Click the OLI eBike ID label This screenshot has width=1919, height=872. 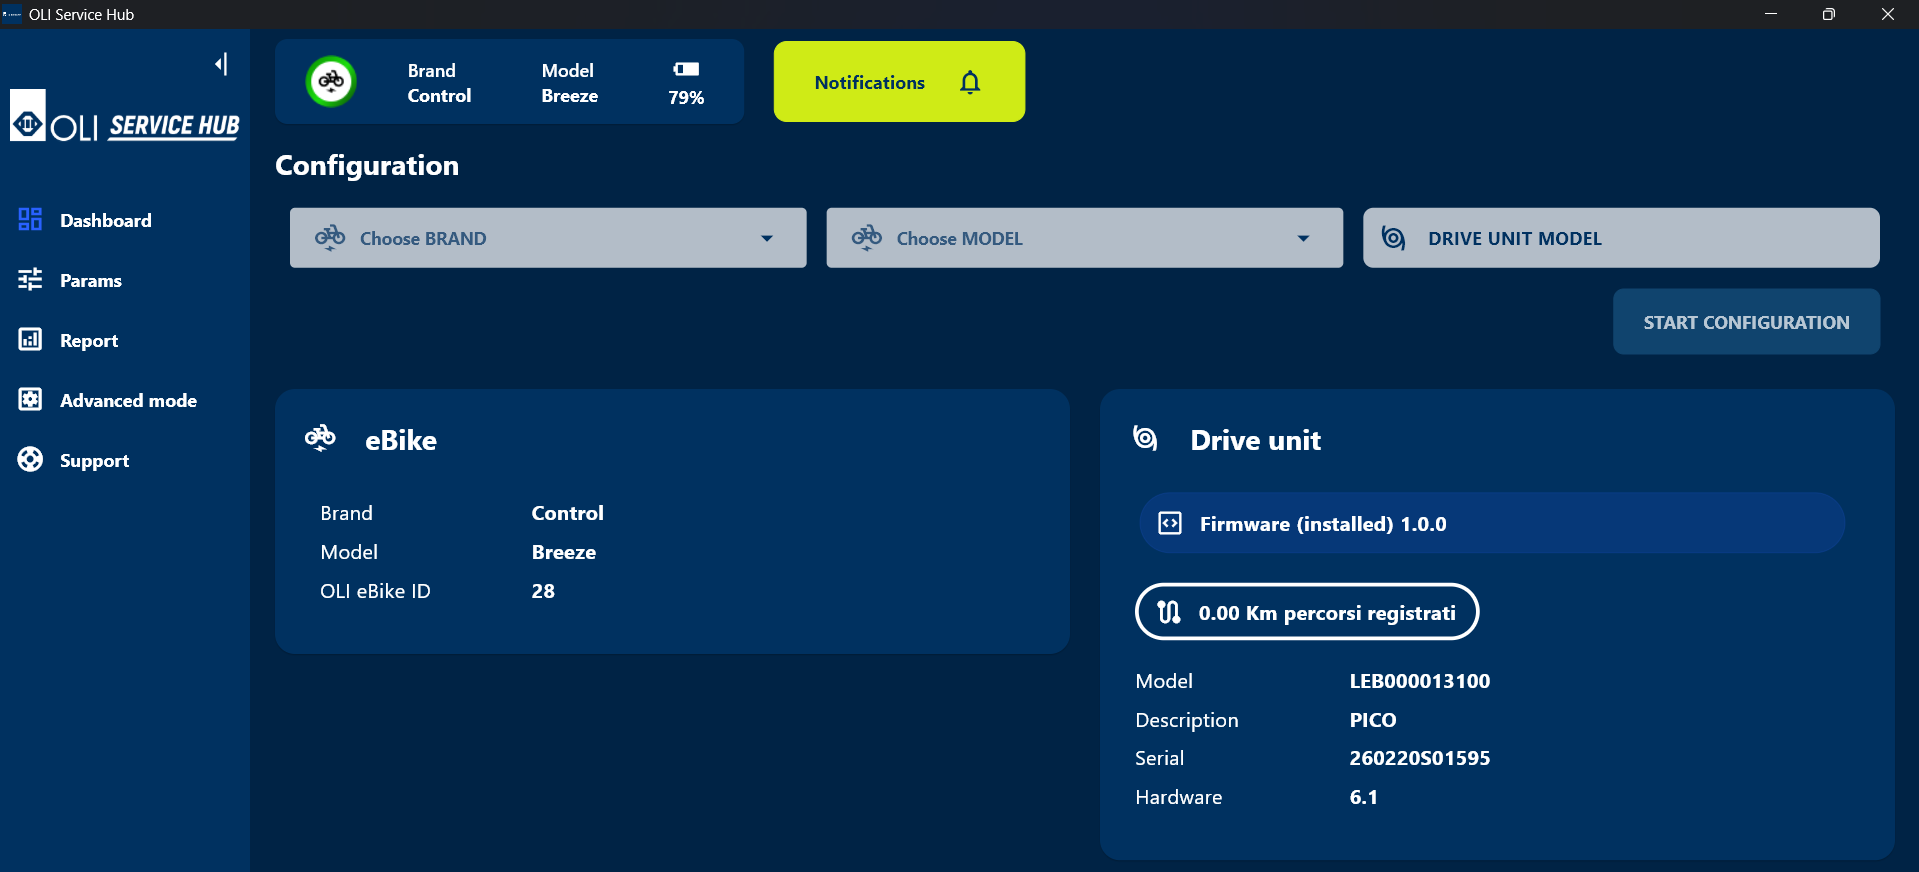(x=375, y=591)
